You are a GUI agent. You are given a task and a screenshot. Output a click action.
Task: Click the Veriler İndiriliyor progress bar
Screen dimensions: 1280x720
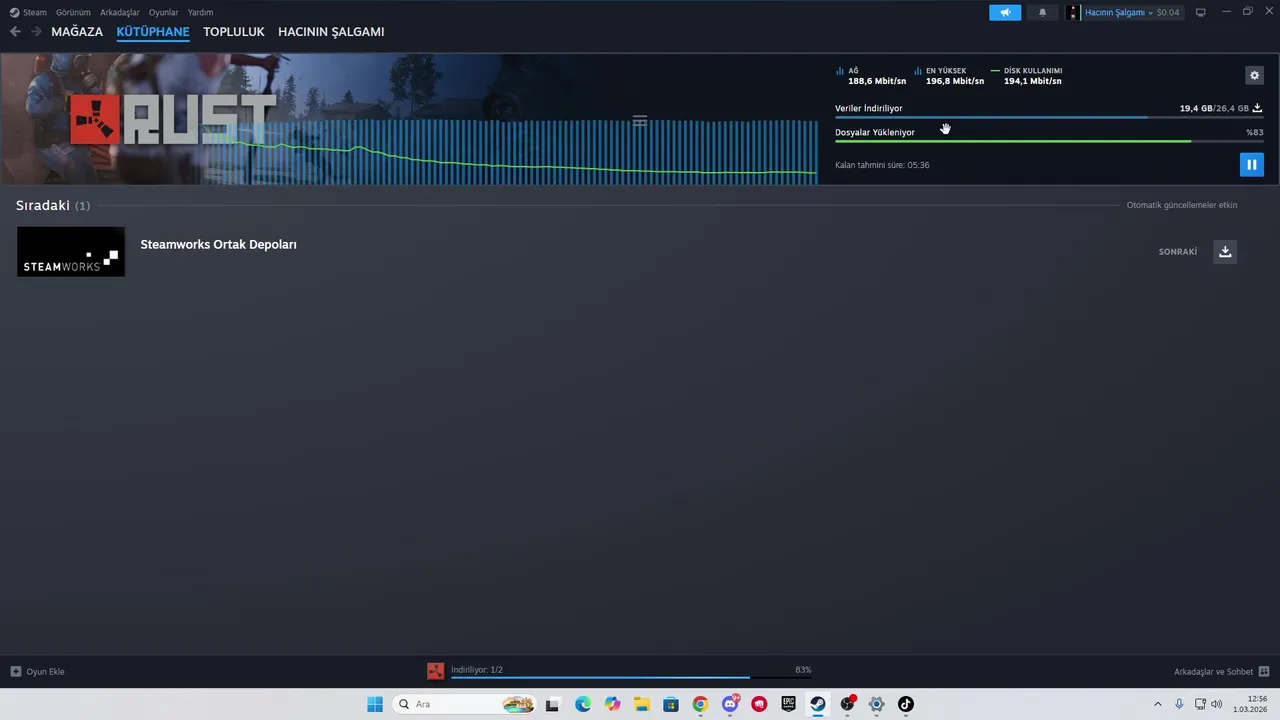1049,117
